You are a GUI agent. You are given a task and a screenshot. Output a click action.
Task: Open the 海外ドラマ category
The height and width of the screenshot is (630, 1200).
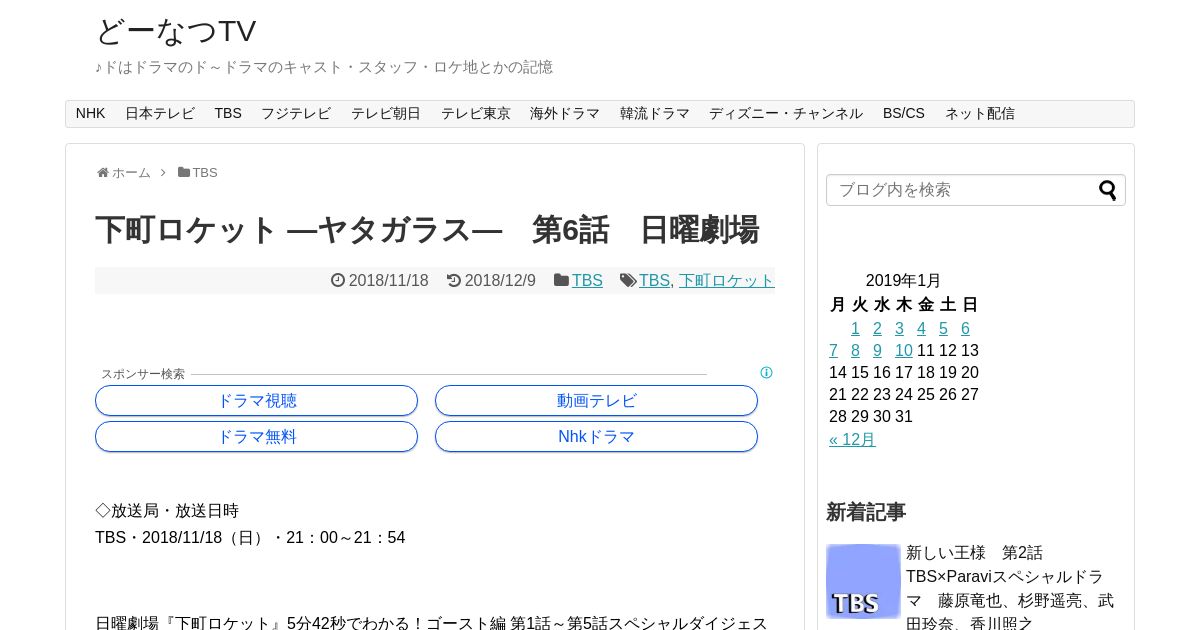point(565,114)
